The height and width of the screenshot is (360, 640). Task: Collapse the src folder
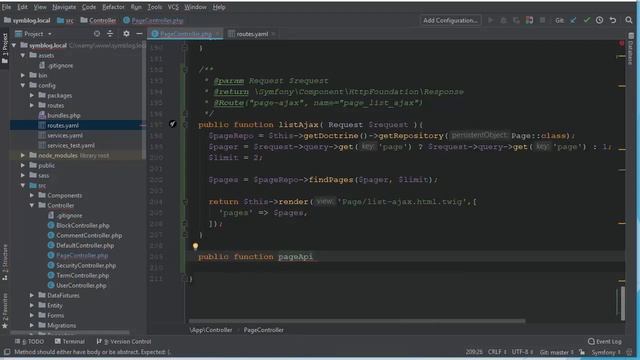[23, 186]
